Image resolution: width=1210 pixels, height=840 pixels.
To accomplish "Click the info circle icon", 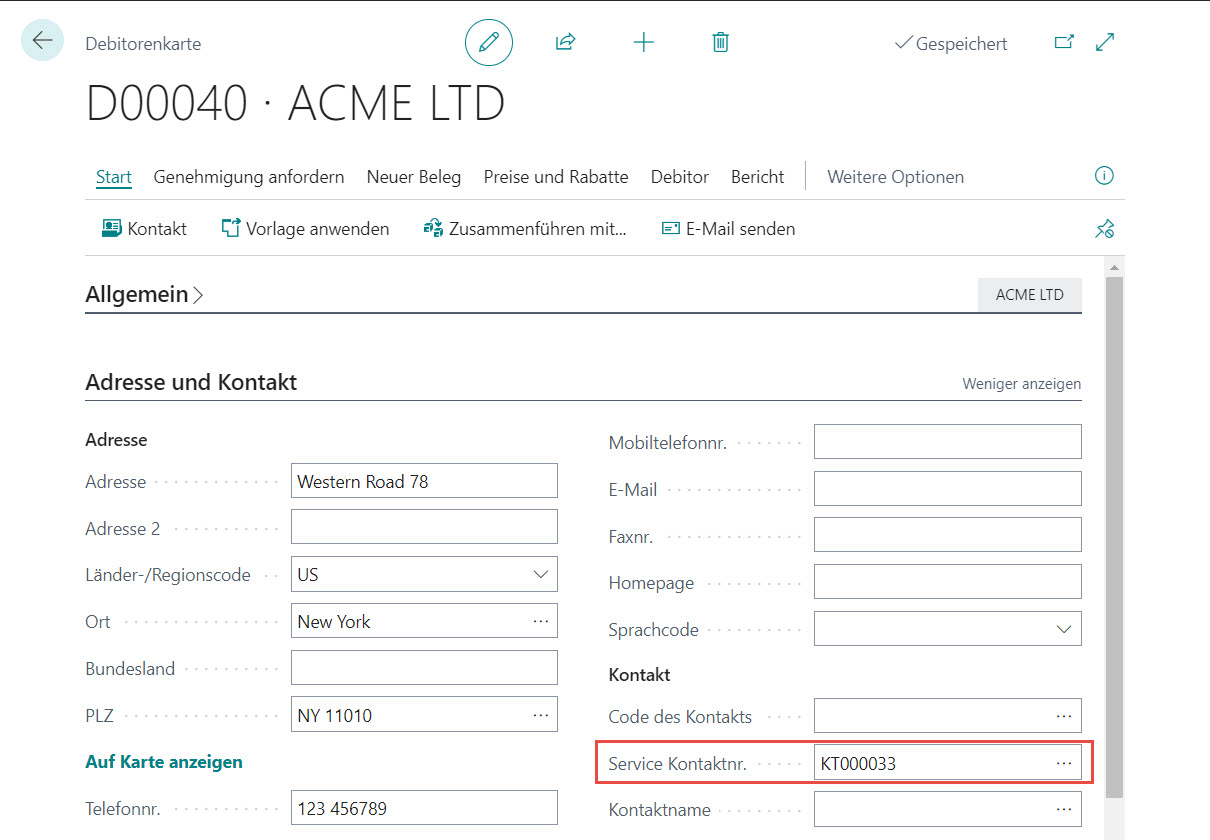I will 1104,176.
